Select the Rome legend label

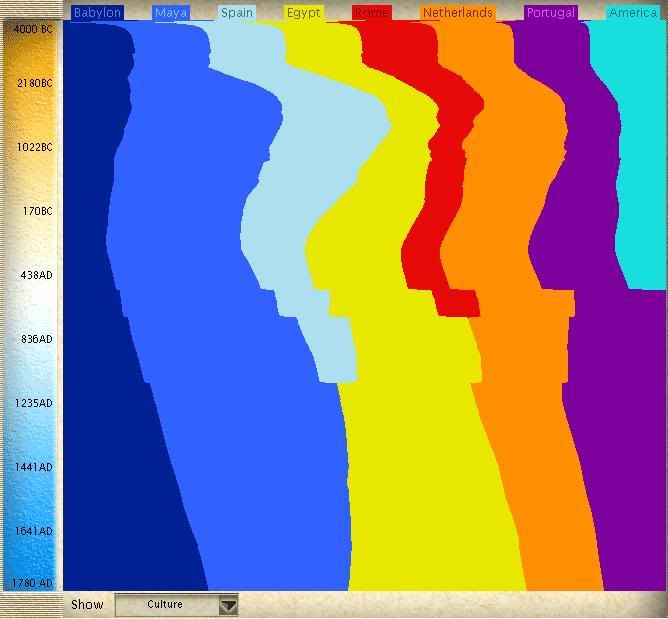(371, 13)
